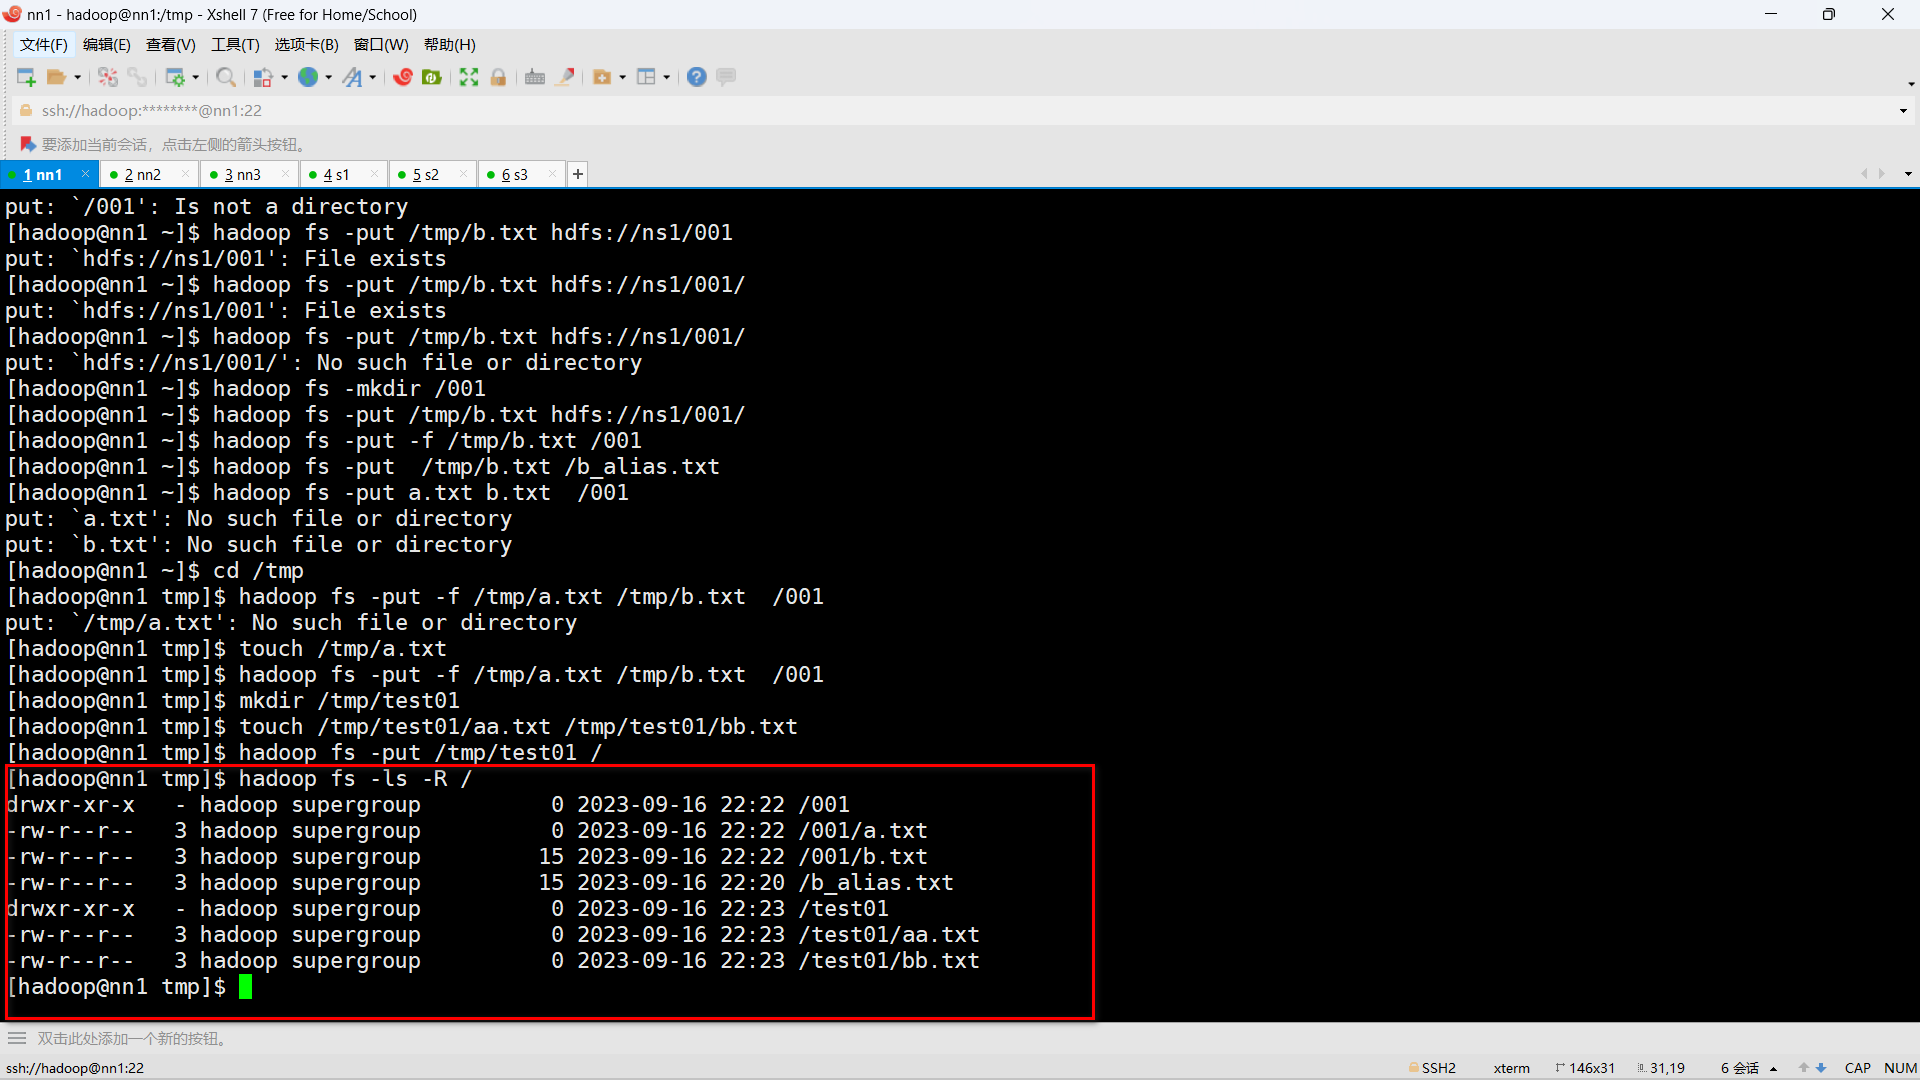
Task: Open the help question mark icon
Action: pyautogui.click(x=697, y=77)
